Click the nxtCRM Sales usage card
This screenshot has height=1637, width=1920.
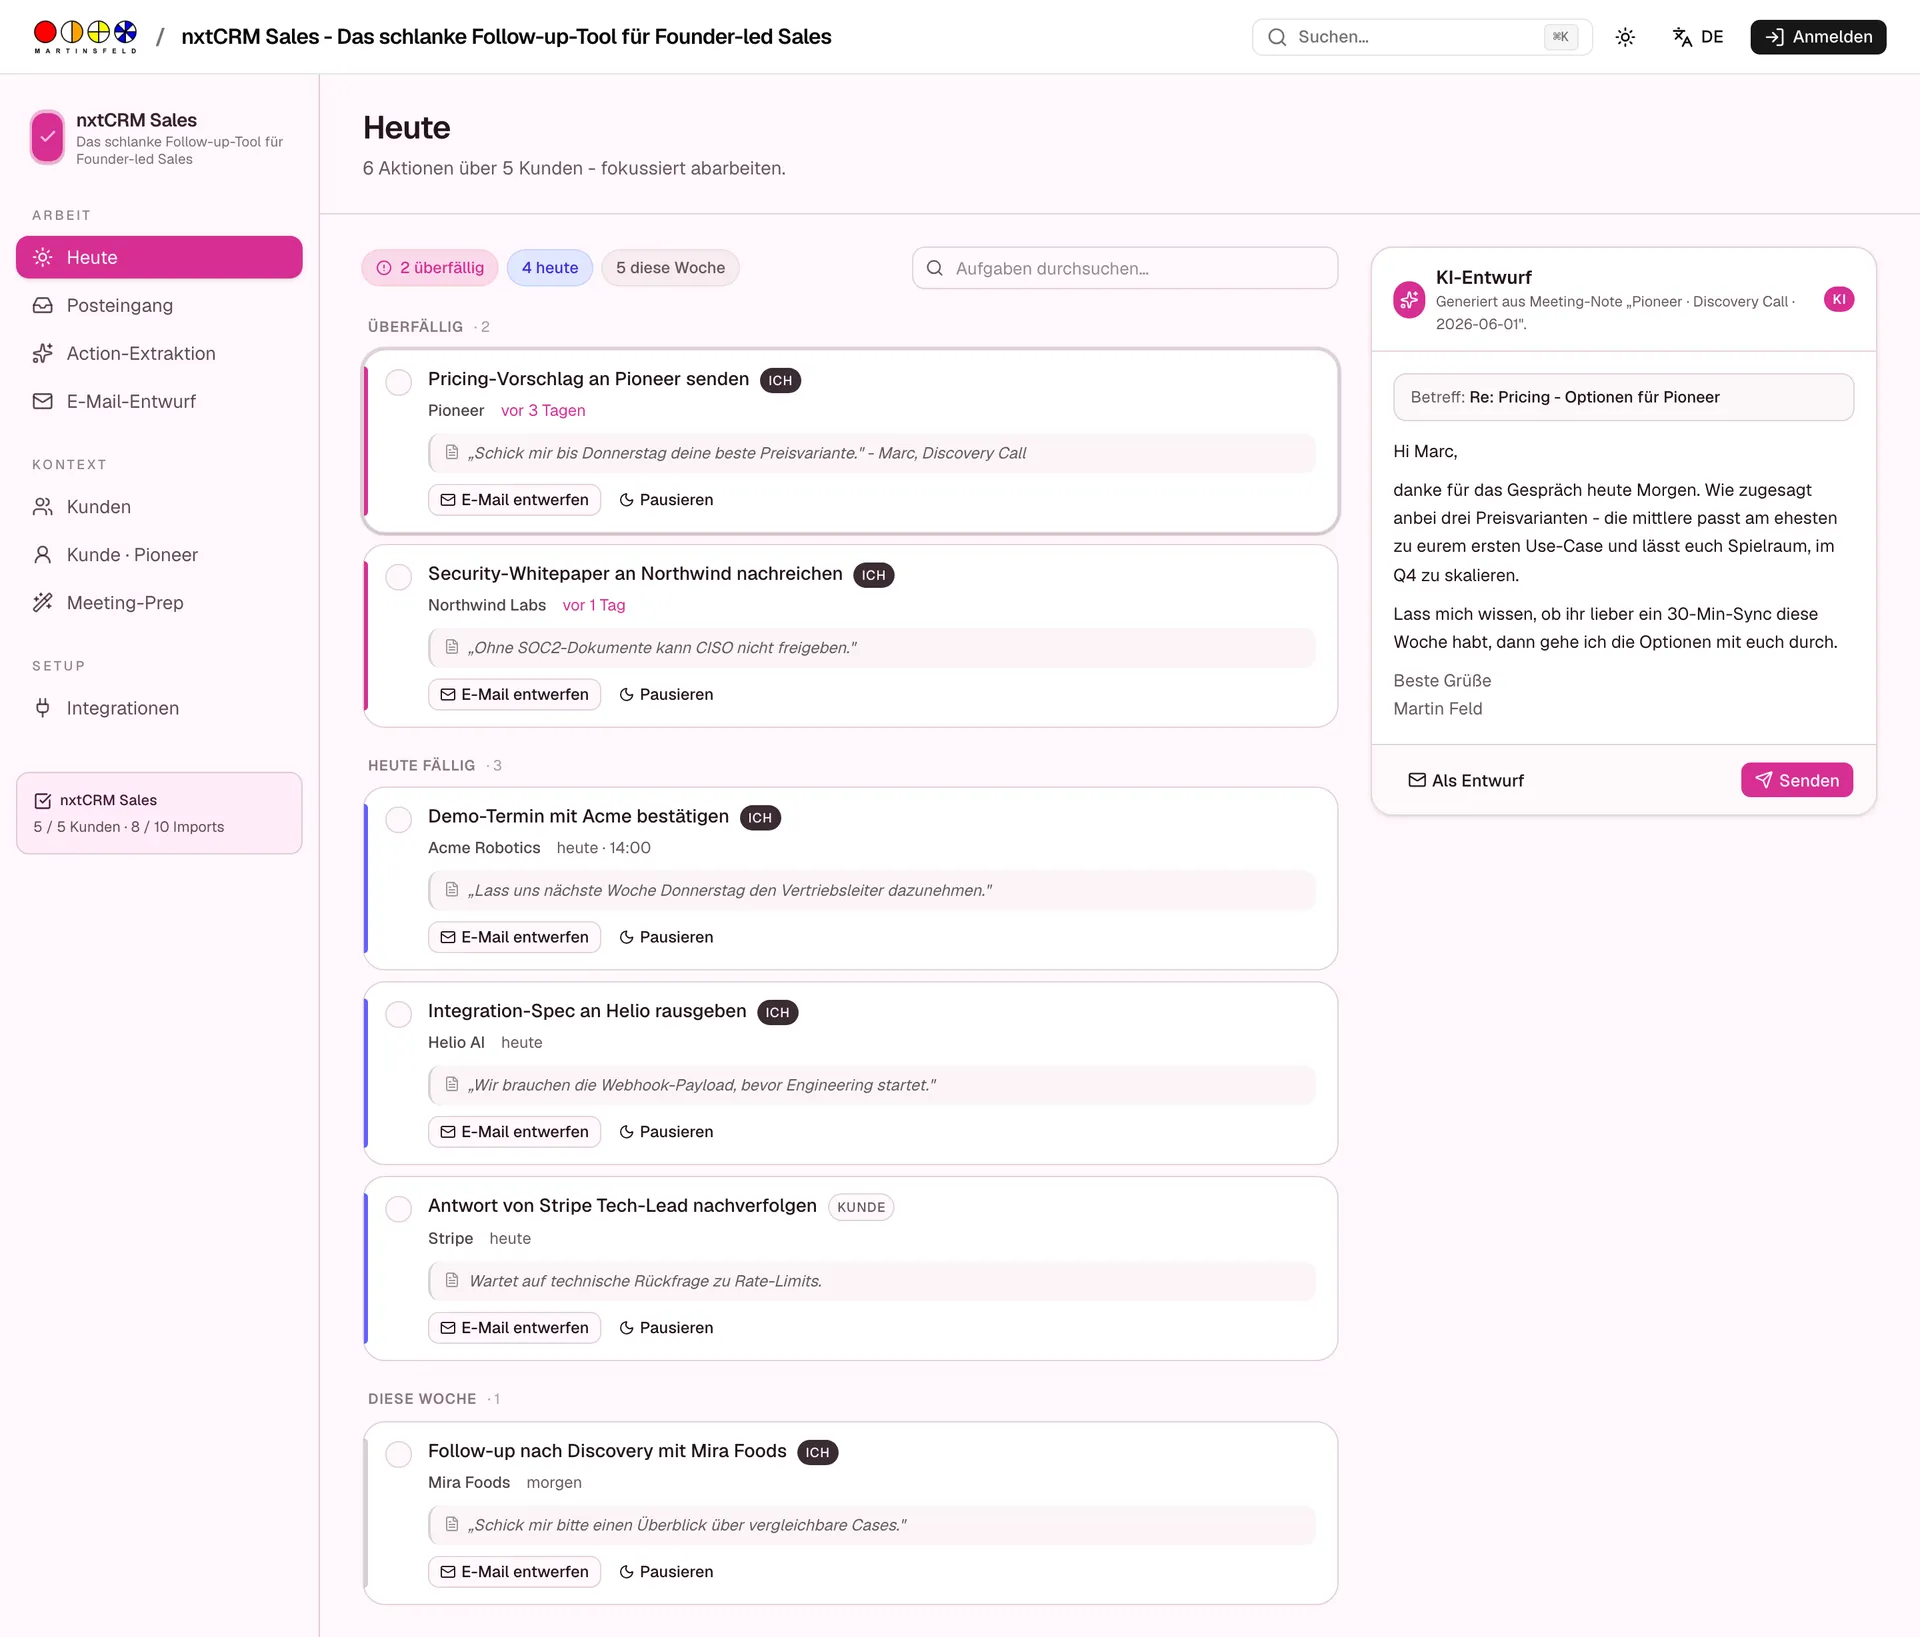(159, 813)
